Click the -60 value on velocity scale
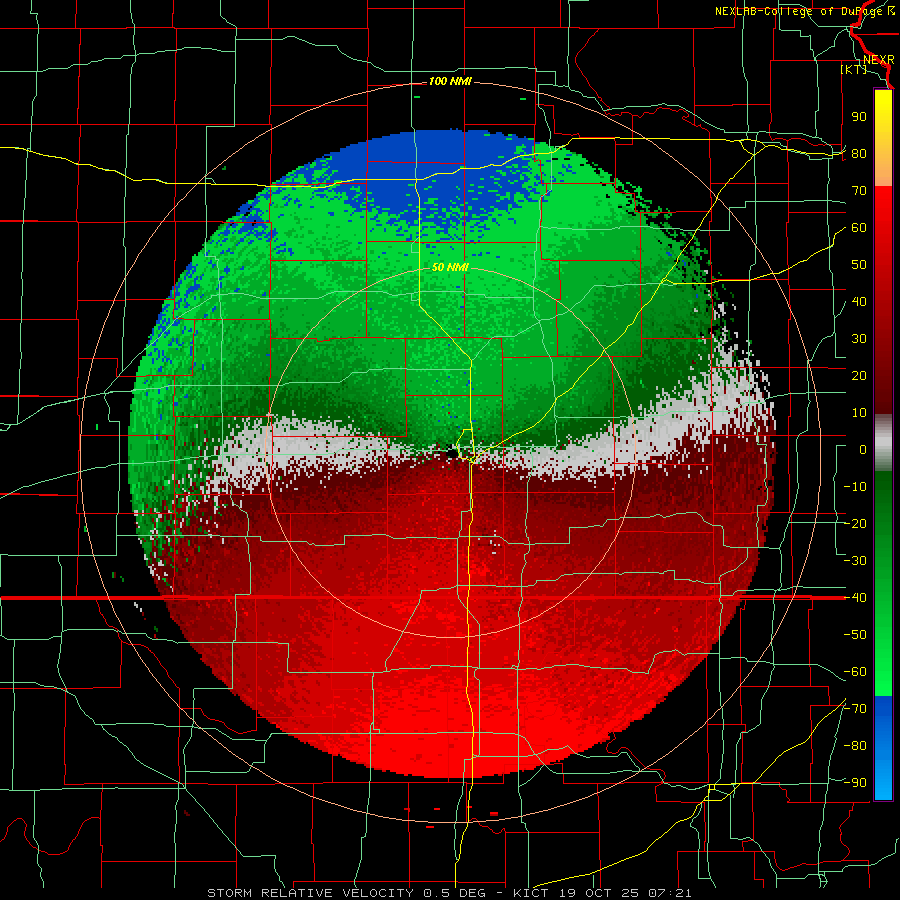900x900 pixels. 855,672
